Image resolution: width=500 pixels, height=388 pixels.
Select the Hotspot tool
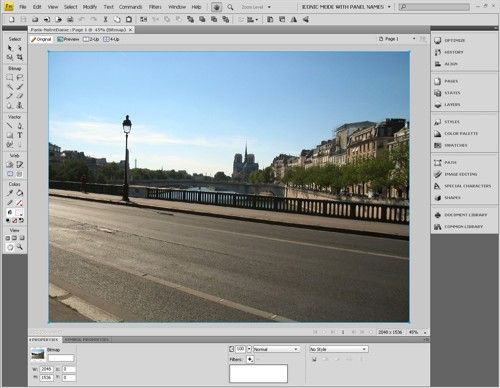10,165
